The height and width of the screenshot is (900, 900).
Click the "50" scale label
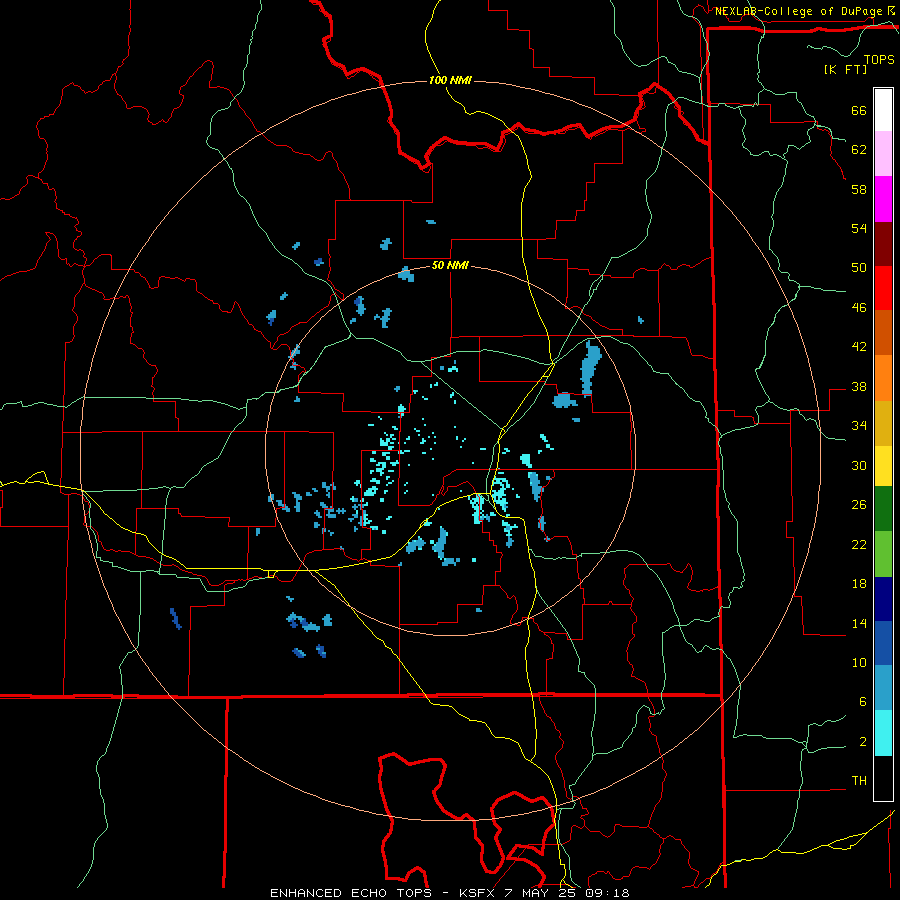click(x=859, y=268)
